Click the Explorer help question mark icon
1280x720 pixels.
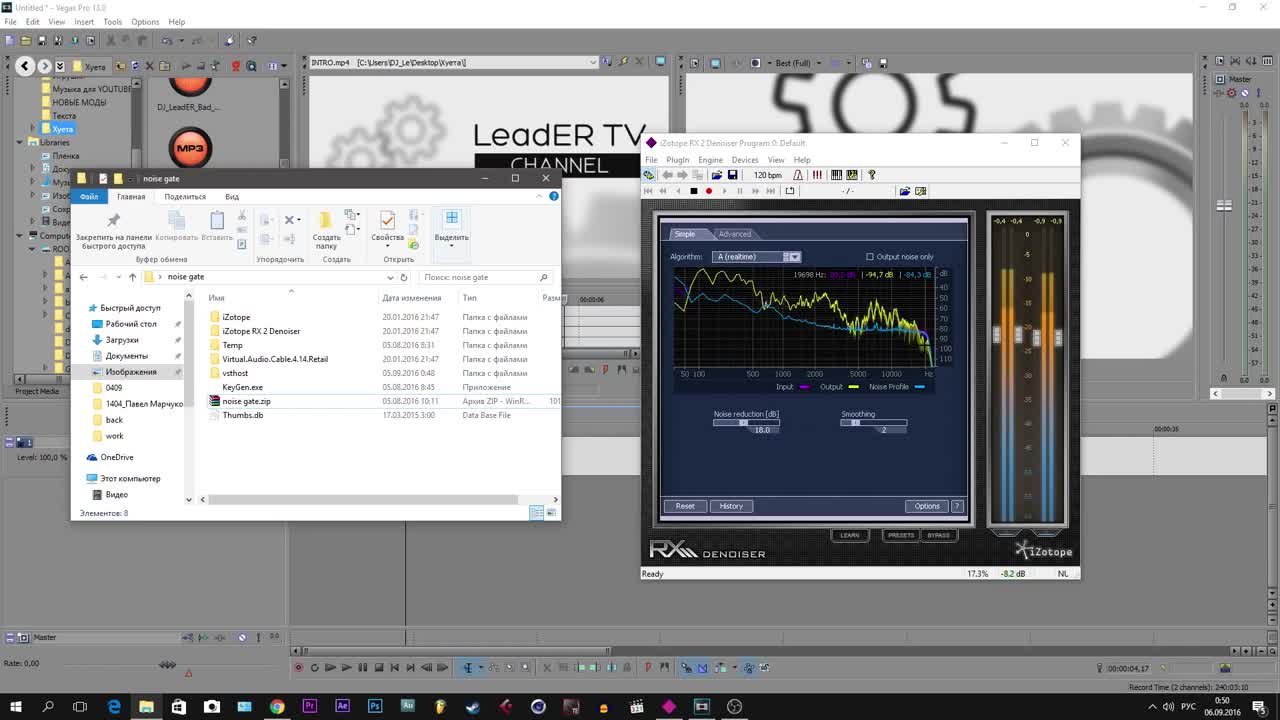[553, 196]
